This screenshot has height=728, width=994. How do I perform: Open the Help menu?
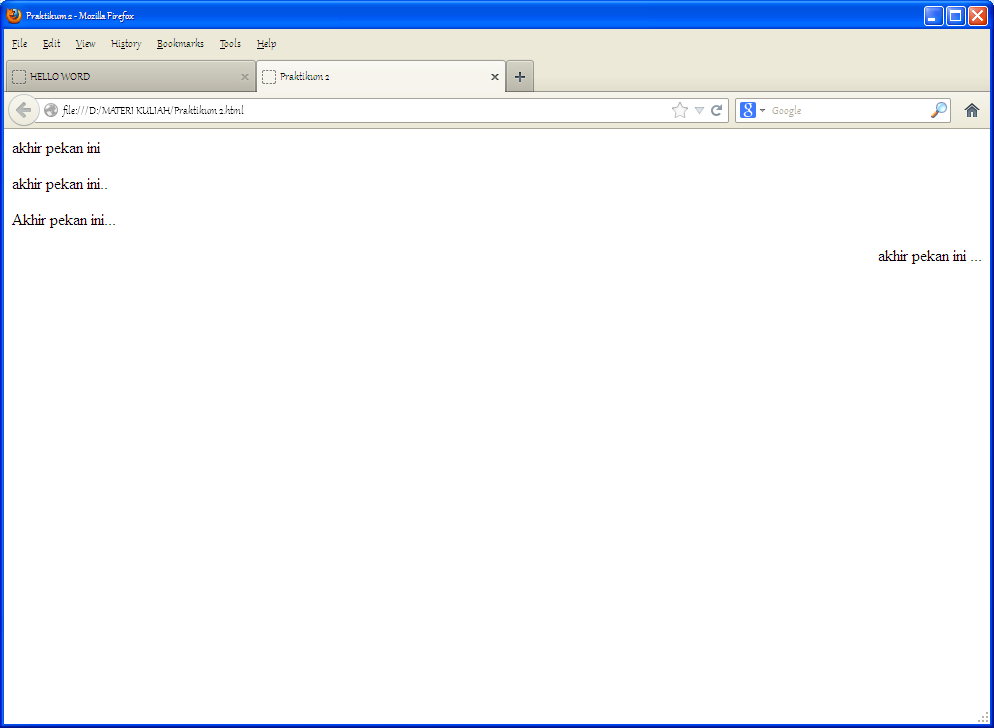point(266,44)
